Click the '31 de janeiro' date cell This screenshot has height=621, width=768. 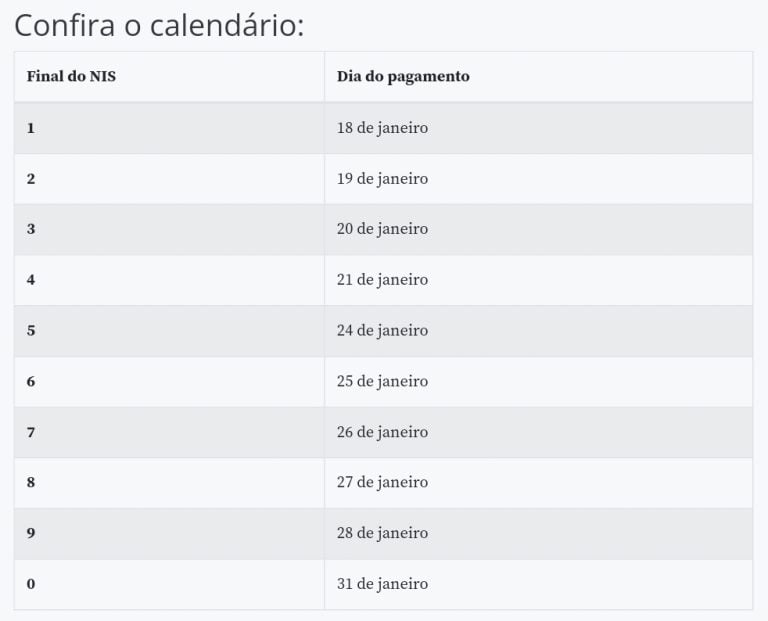(538, 584)
